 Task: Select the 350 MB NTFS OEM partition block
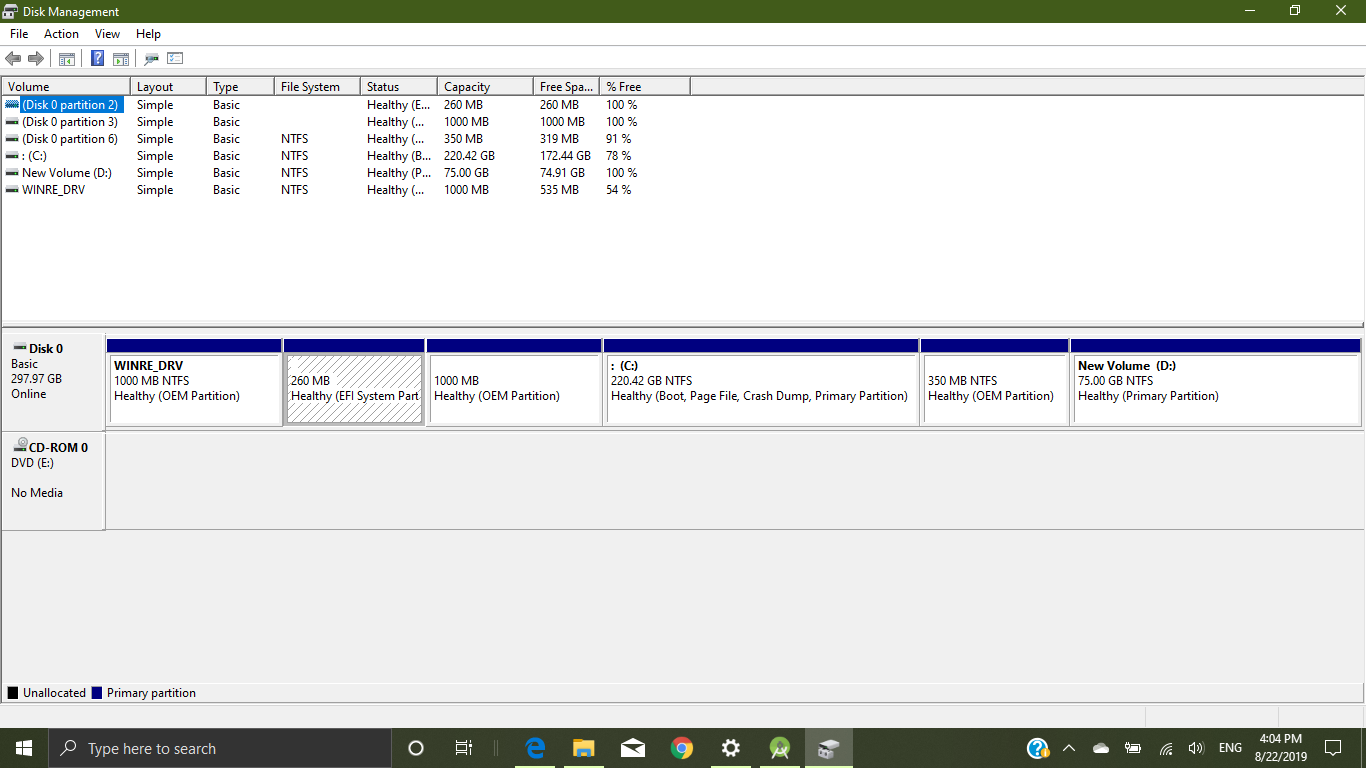coord(995,382)
